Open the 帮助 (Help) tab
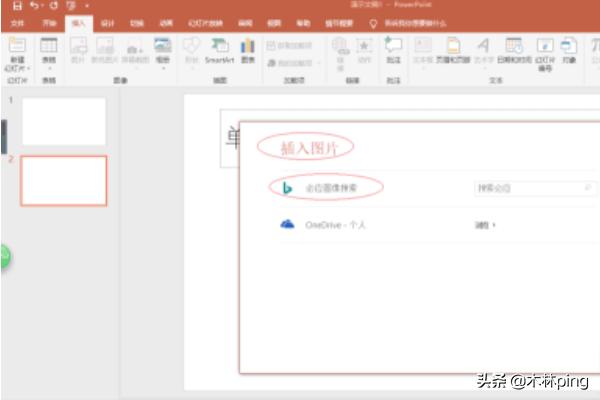The image size is (600, 400). click(x=303, y=23)
